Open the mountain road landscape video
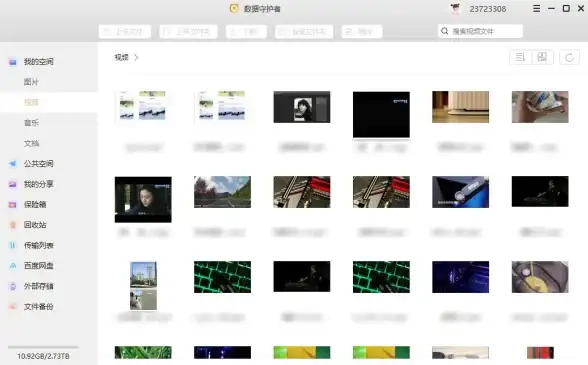 (222, 192)
